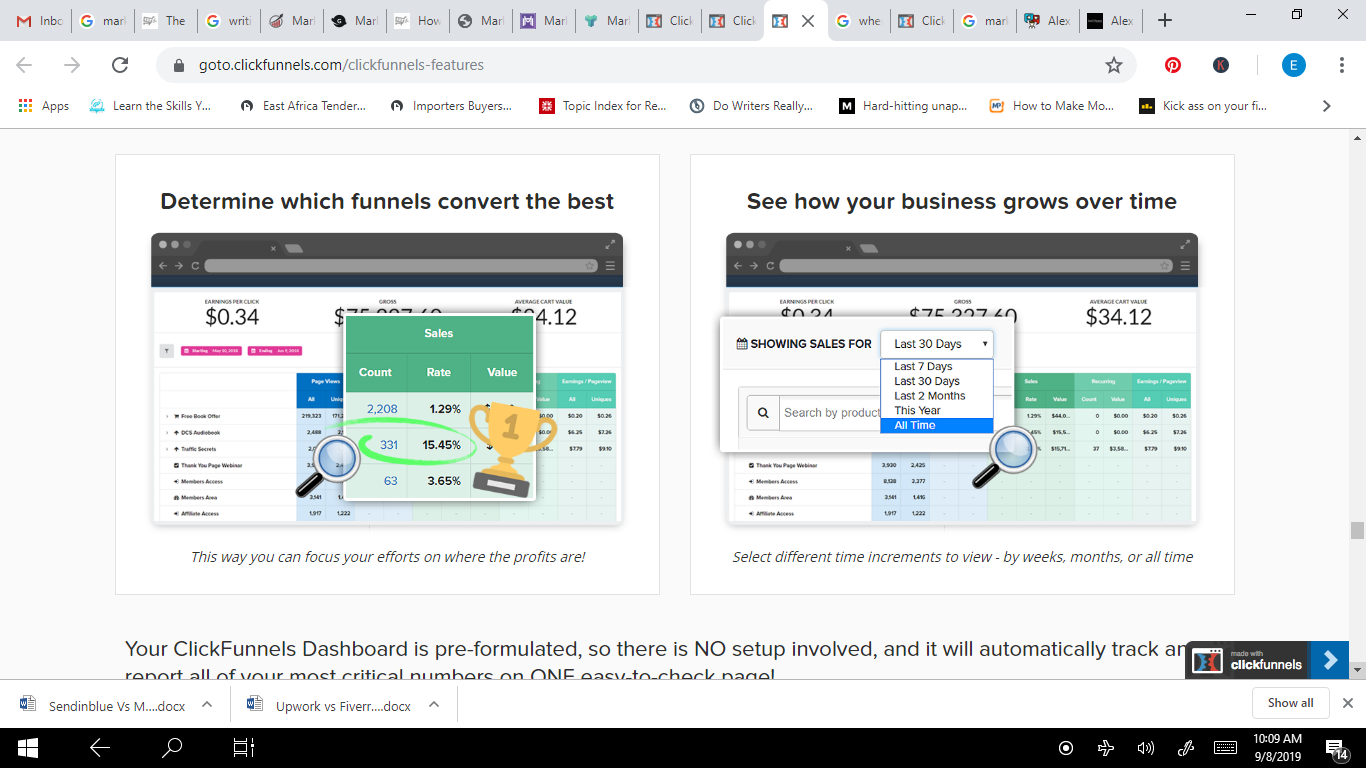Open the touch keyboard from system tray
This screenshot has width=1366, height=768.
click(1226, 747)
